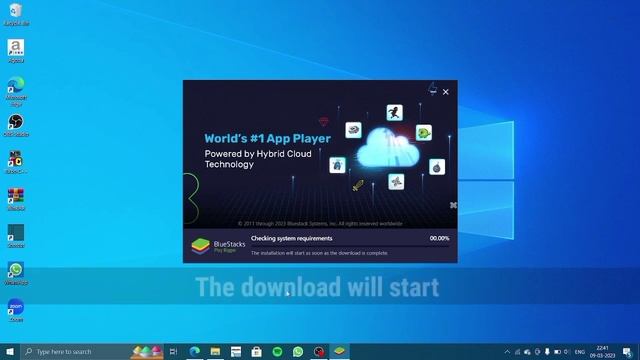
Task: Open the Agoda desktop shortcut
Action: (x=16, y=51)
